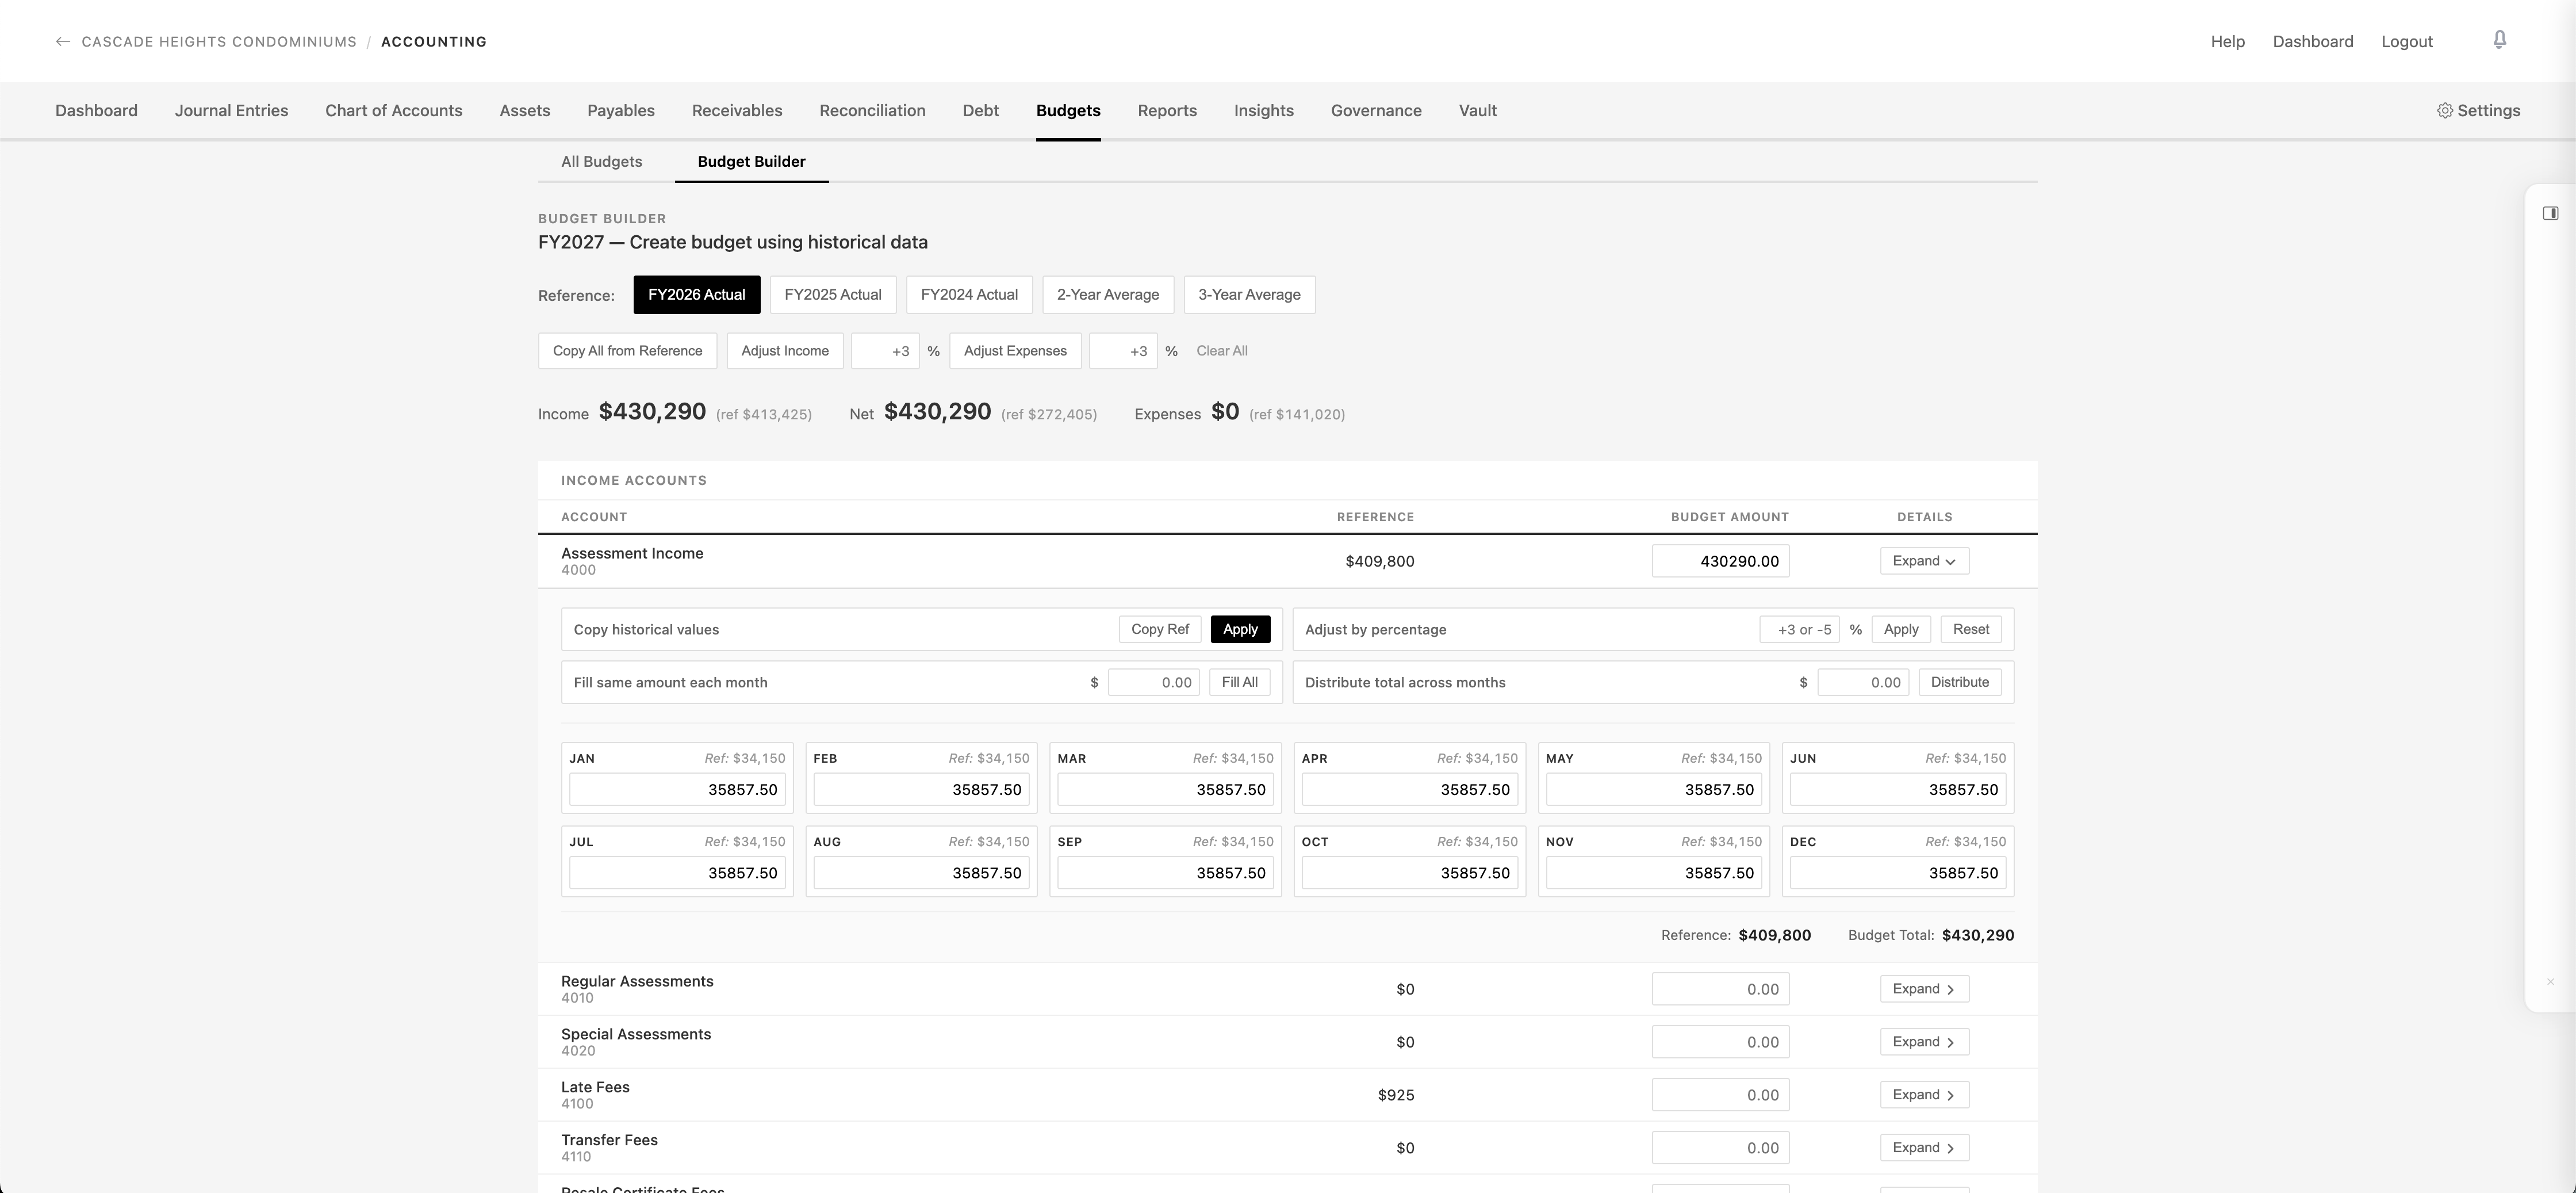Select FY2025 Actual reference
The image size is (2576, 1193).
pyautogui.click(x=832, y=295)
